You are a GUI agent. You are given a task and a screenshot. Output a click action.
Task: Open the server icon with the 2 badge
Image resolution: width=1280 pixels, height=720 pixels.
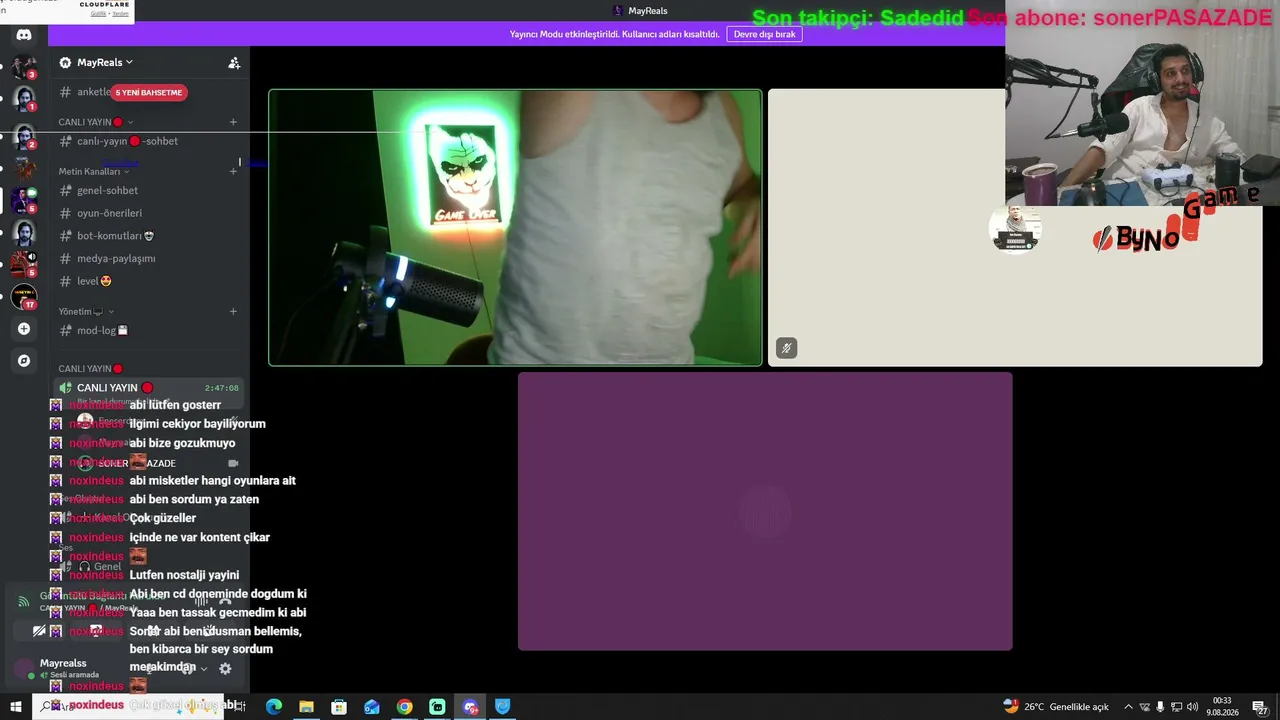(x=24, y=137)
